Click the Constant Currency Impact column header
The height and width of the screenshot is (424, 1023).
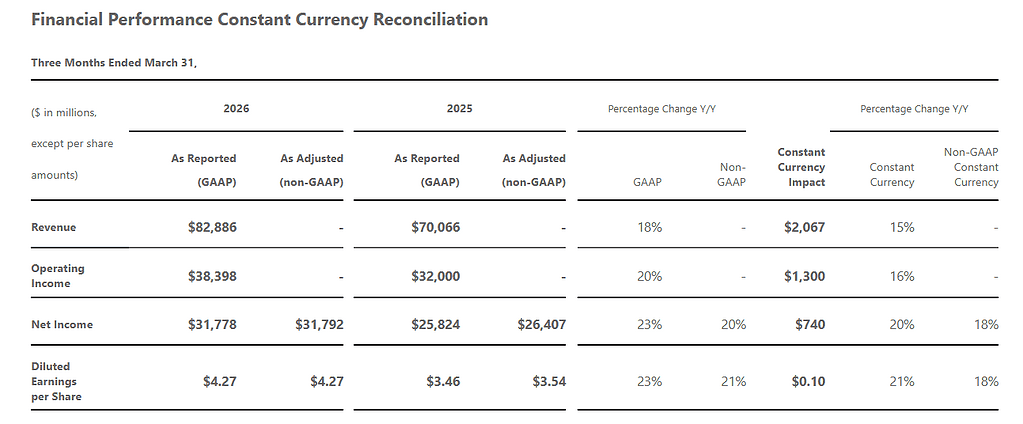click(801, 167)
